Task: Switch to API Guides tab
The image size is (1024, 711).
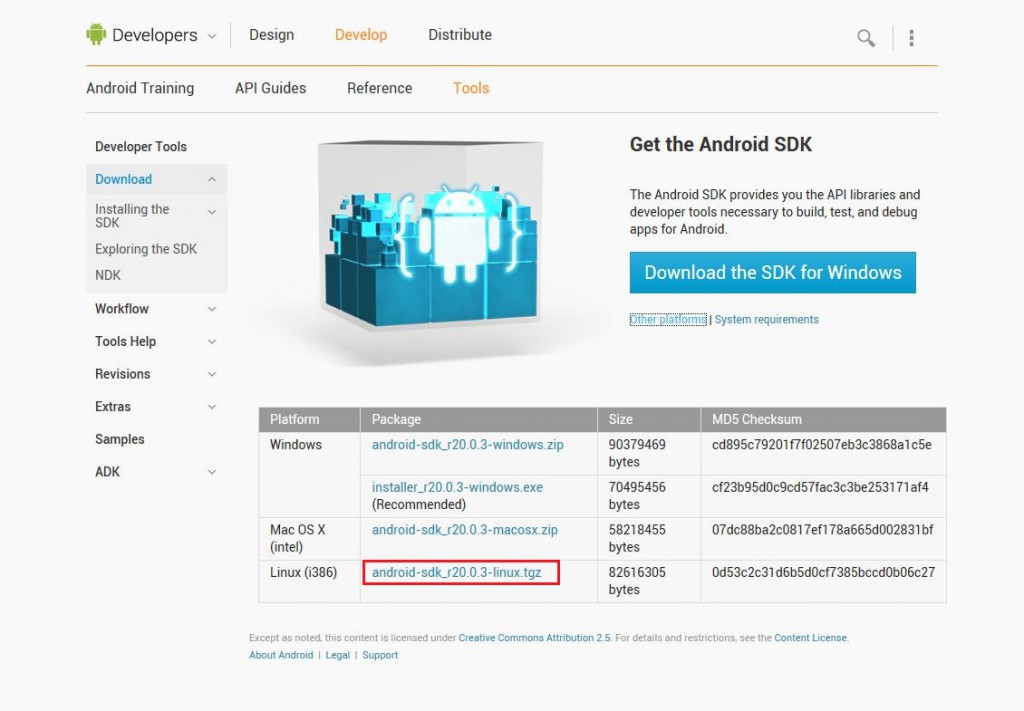Action: [x=270, y=88]
